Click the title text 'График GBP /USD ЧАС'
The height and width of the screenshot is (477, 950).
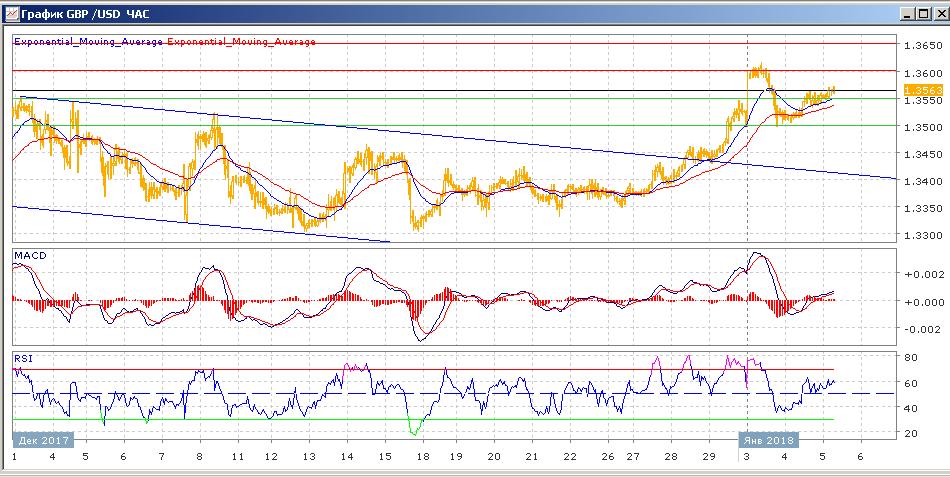coord(85,13)
